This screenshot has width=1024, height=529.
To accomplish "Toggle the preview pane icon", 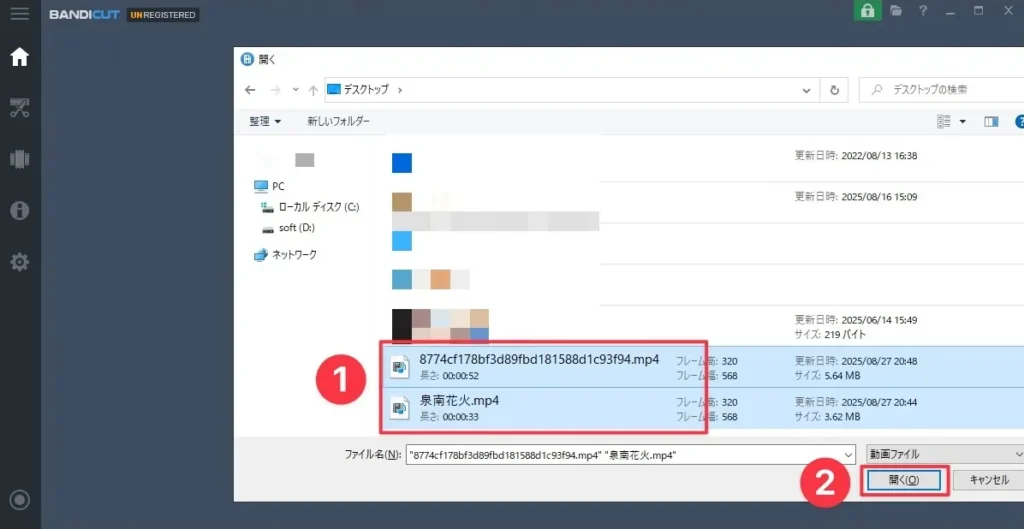I will (991, 121).
